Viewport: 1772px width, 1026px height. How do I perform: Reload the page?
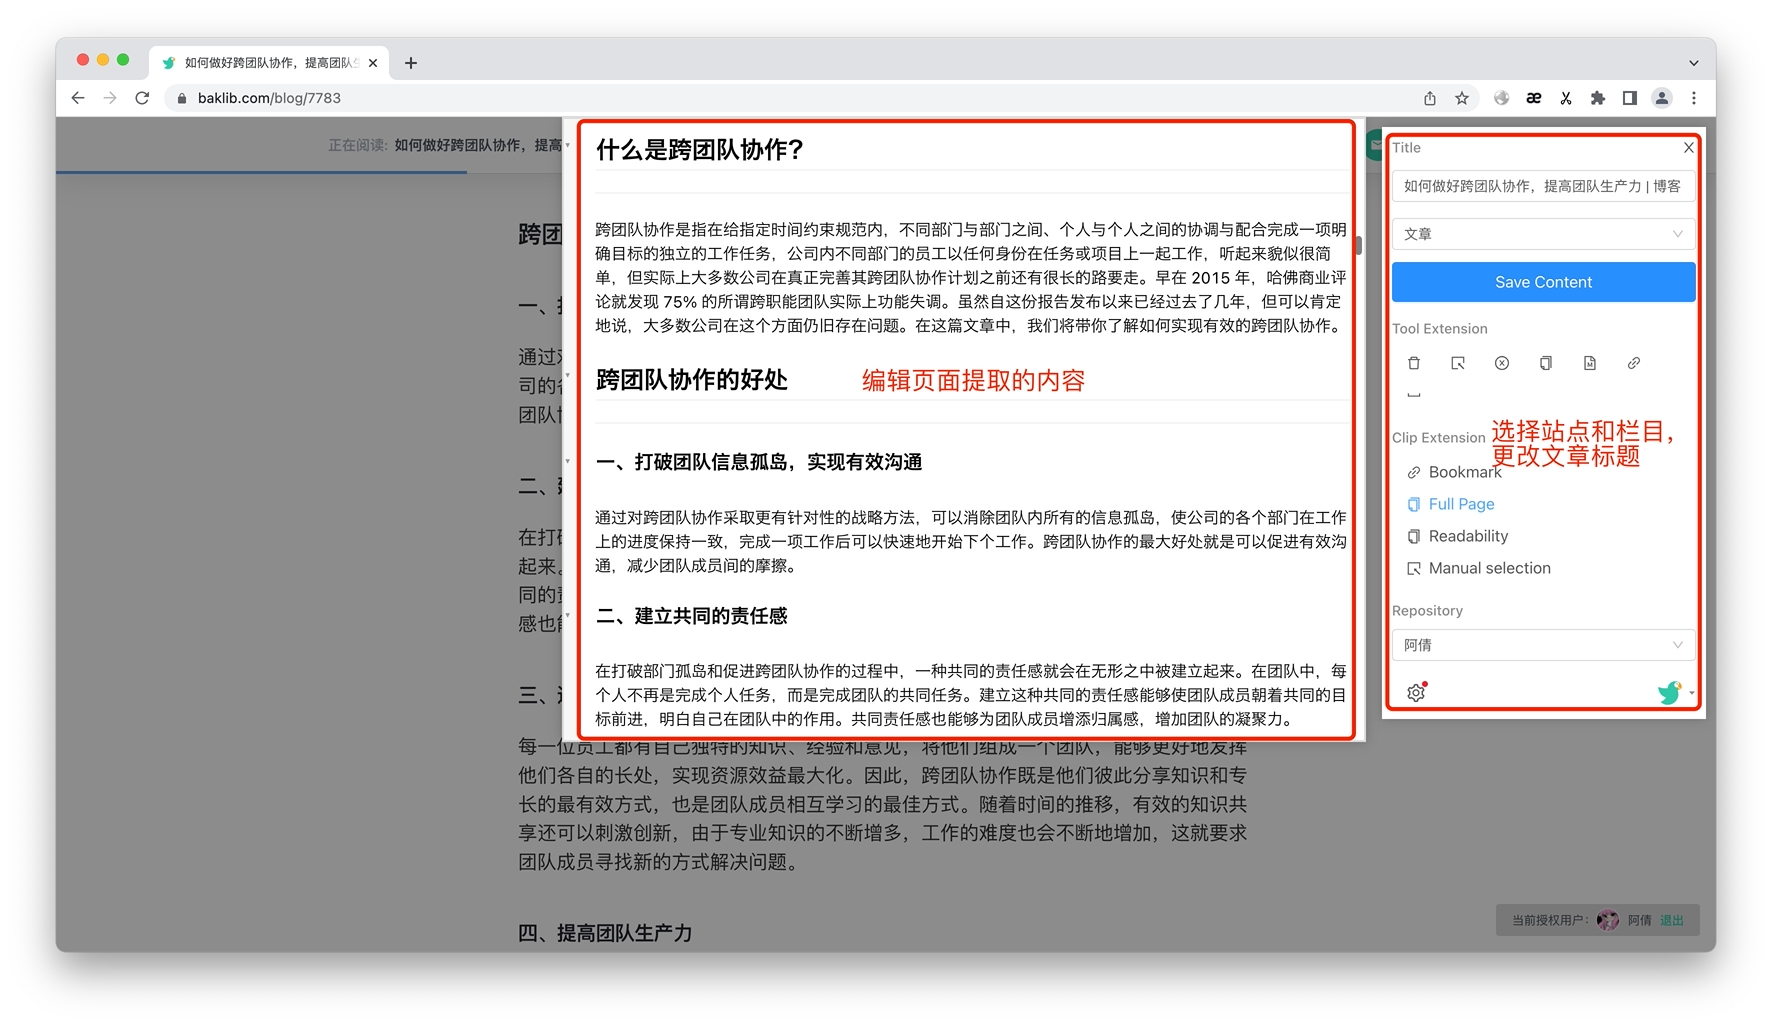142,98
